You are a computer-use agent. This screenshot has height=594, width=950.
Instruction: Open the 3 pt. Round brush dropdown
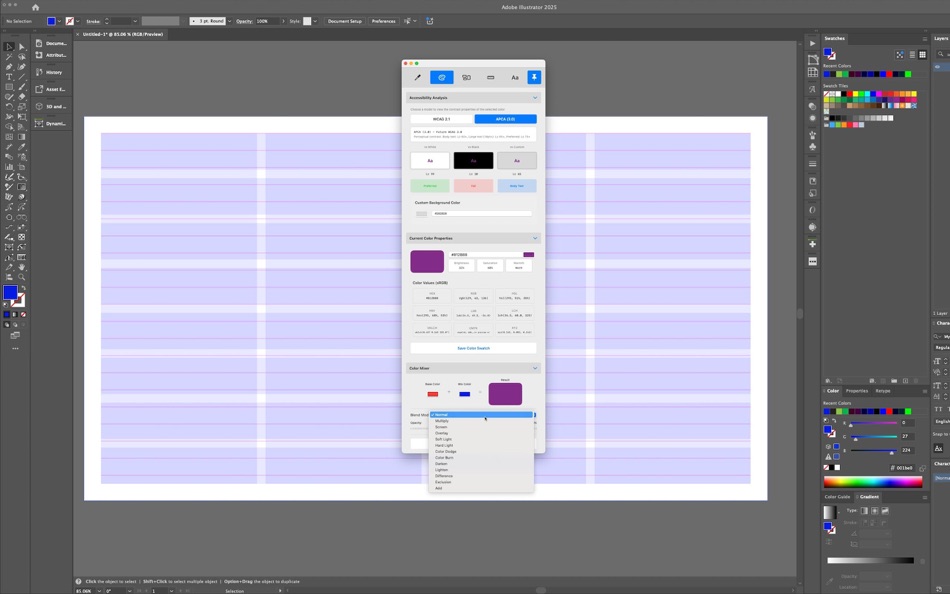click(230, 21)
